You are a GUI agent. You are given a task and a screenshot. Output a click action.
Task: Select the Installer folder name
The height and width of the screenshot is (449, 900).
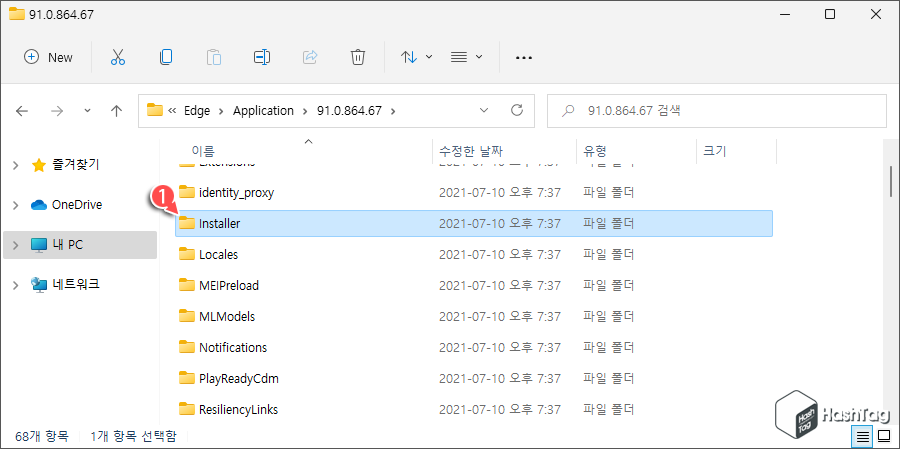pos(219,224)
